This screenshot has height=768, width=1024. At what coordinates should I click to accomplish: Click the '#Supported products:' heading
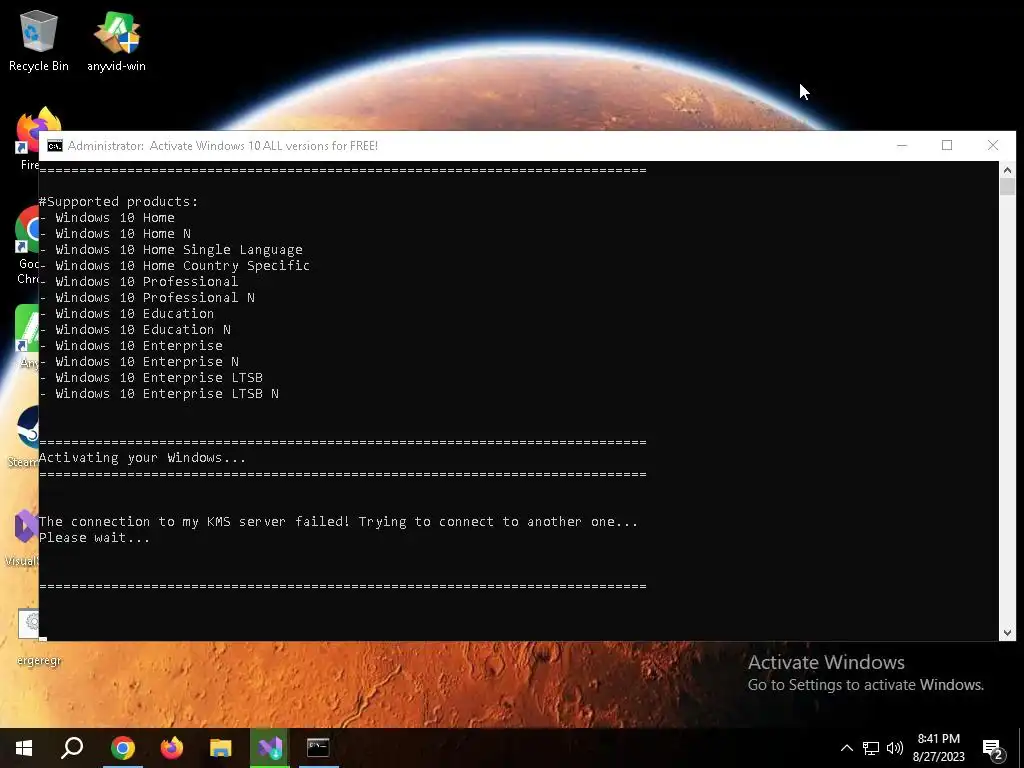point(118,202)
